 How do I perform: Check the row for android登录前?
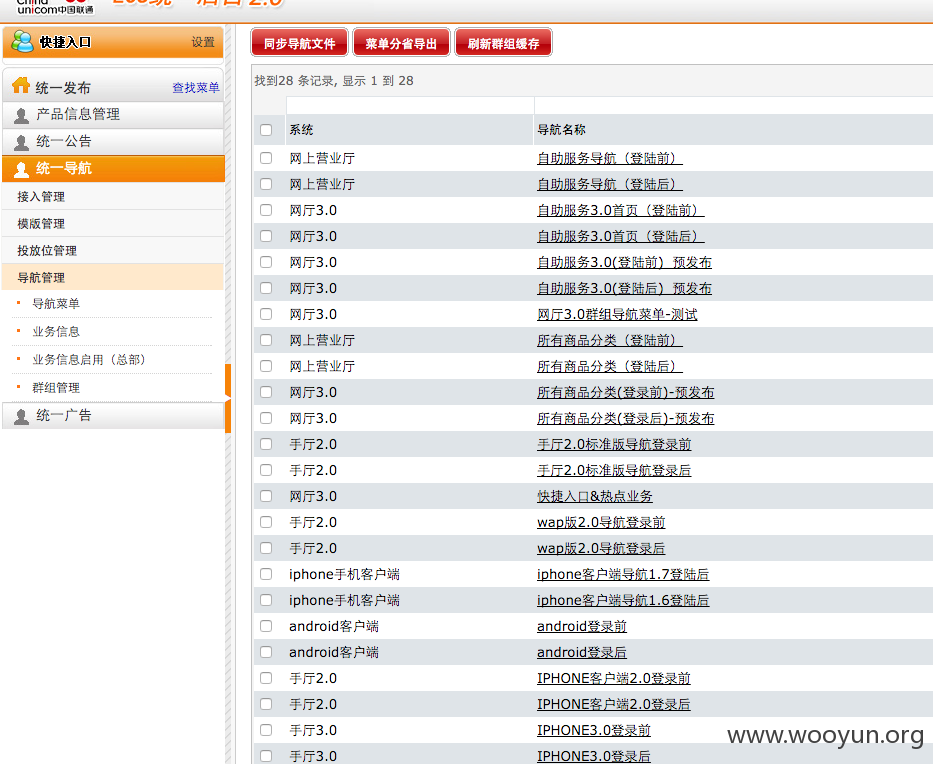(x=266, y=625)
